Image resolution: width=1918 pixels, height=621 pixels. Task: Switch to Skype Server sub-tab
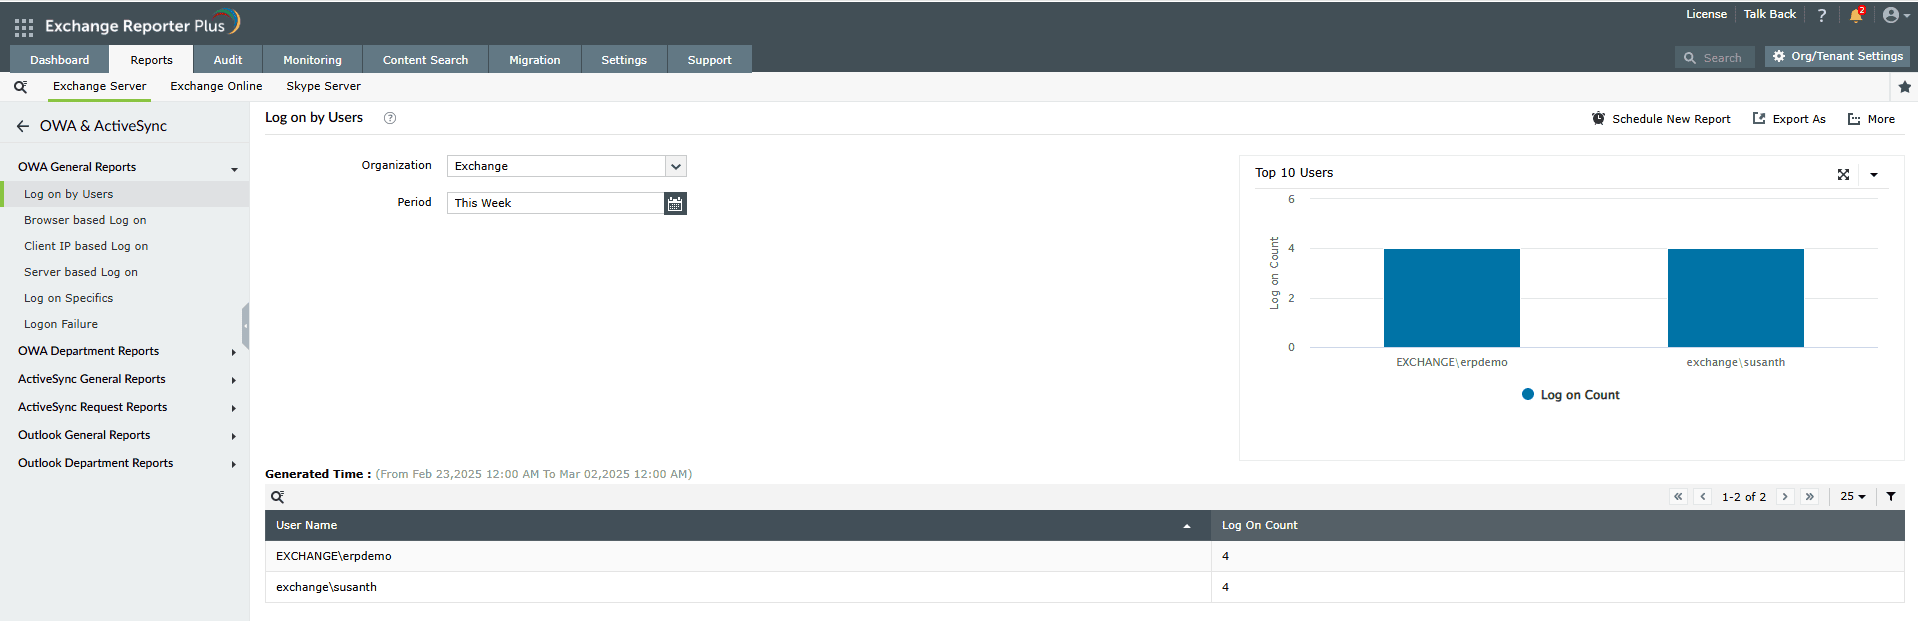323,86
